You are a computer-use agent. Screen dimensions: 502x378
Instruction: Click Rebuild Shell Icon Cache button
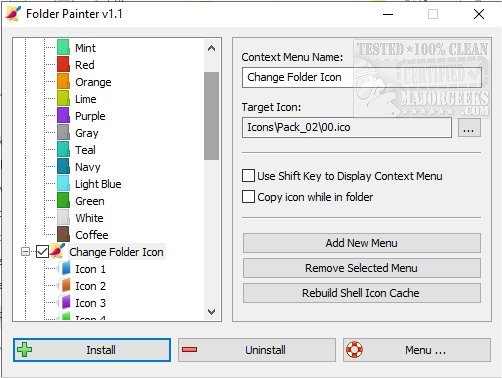pyautogui.click(x=362, y=293)
